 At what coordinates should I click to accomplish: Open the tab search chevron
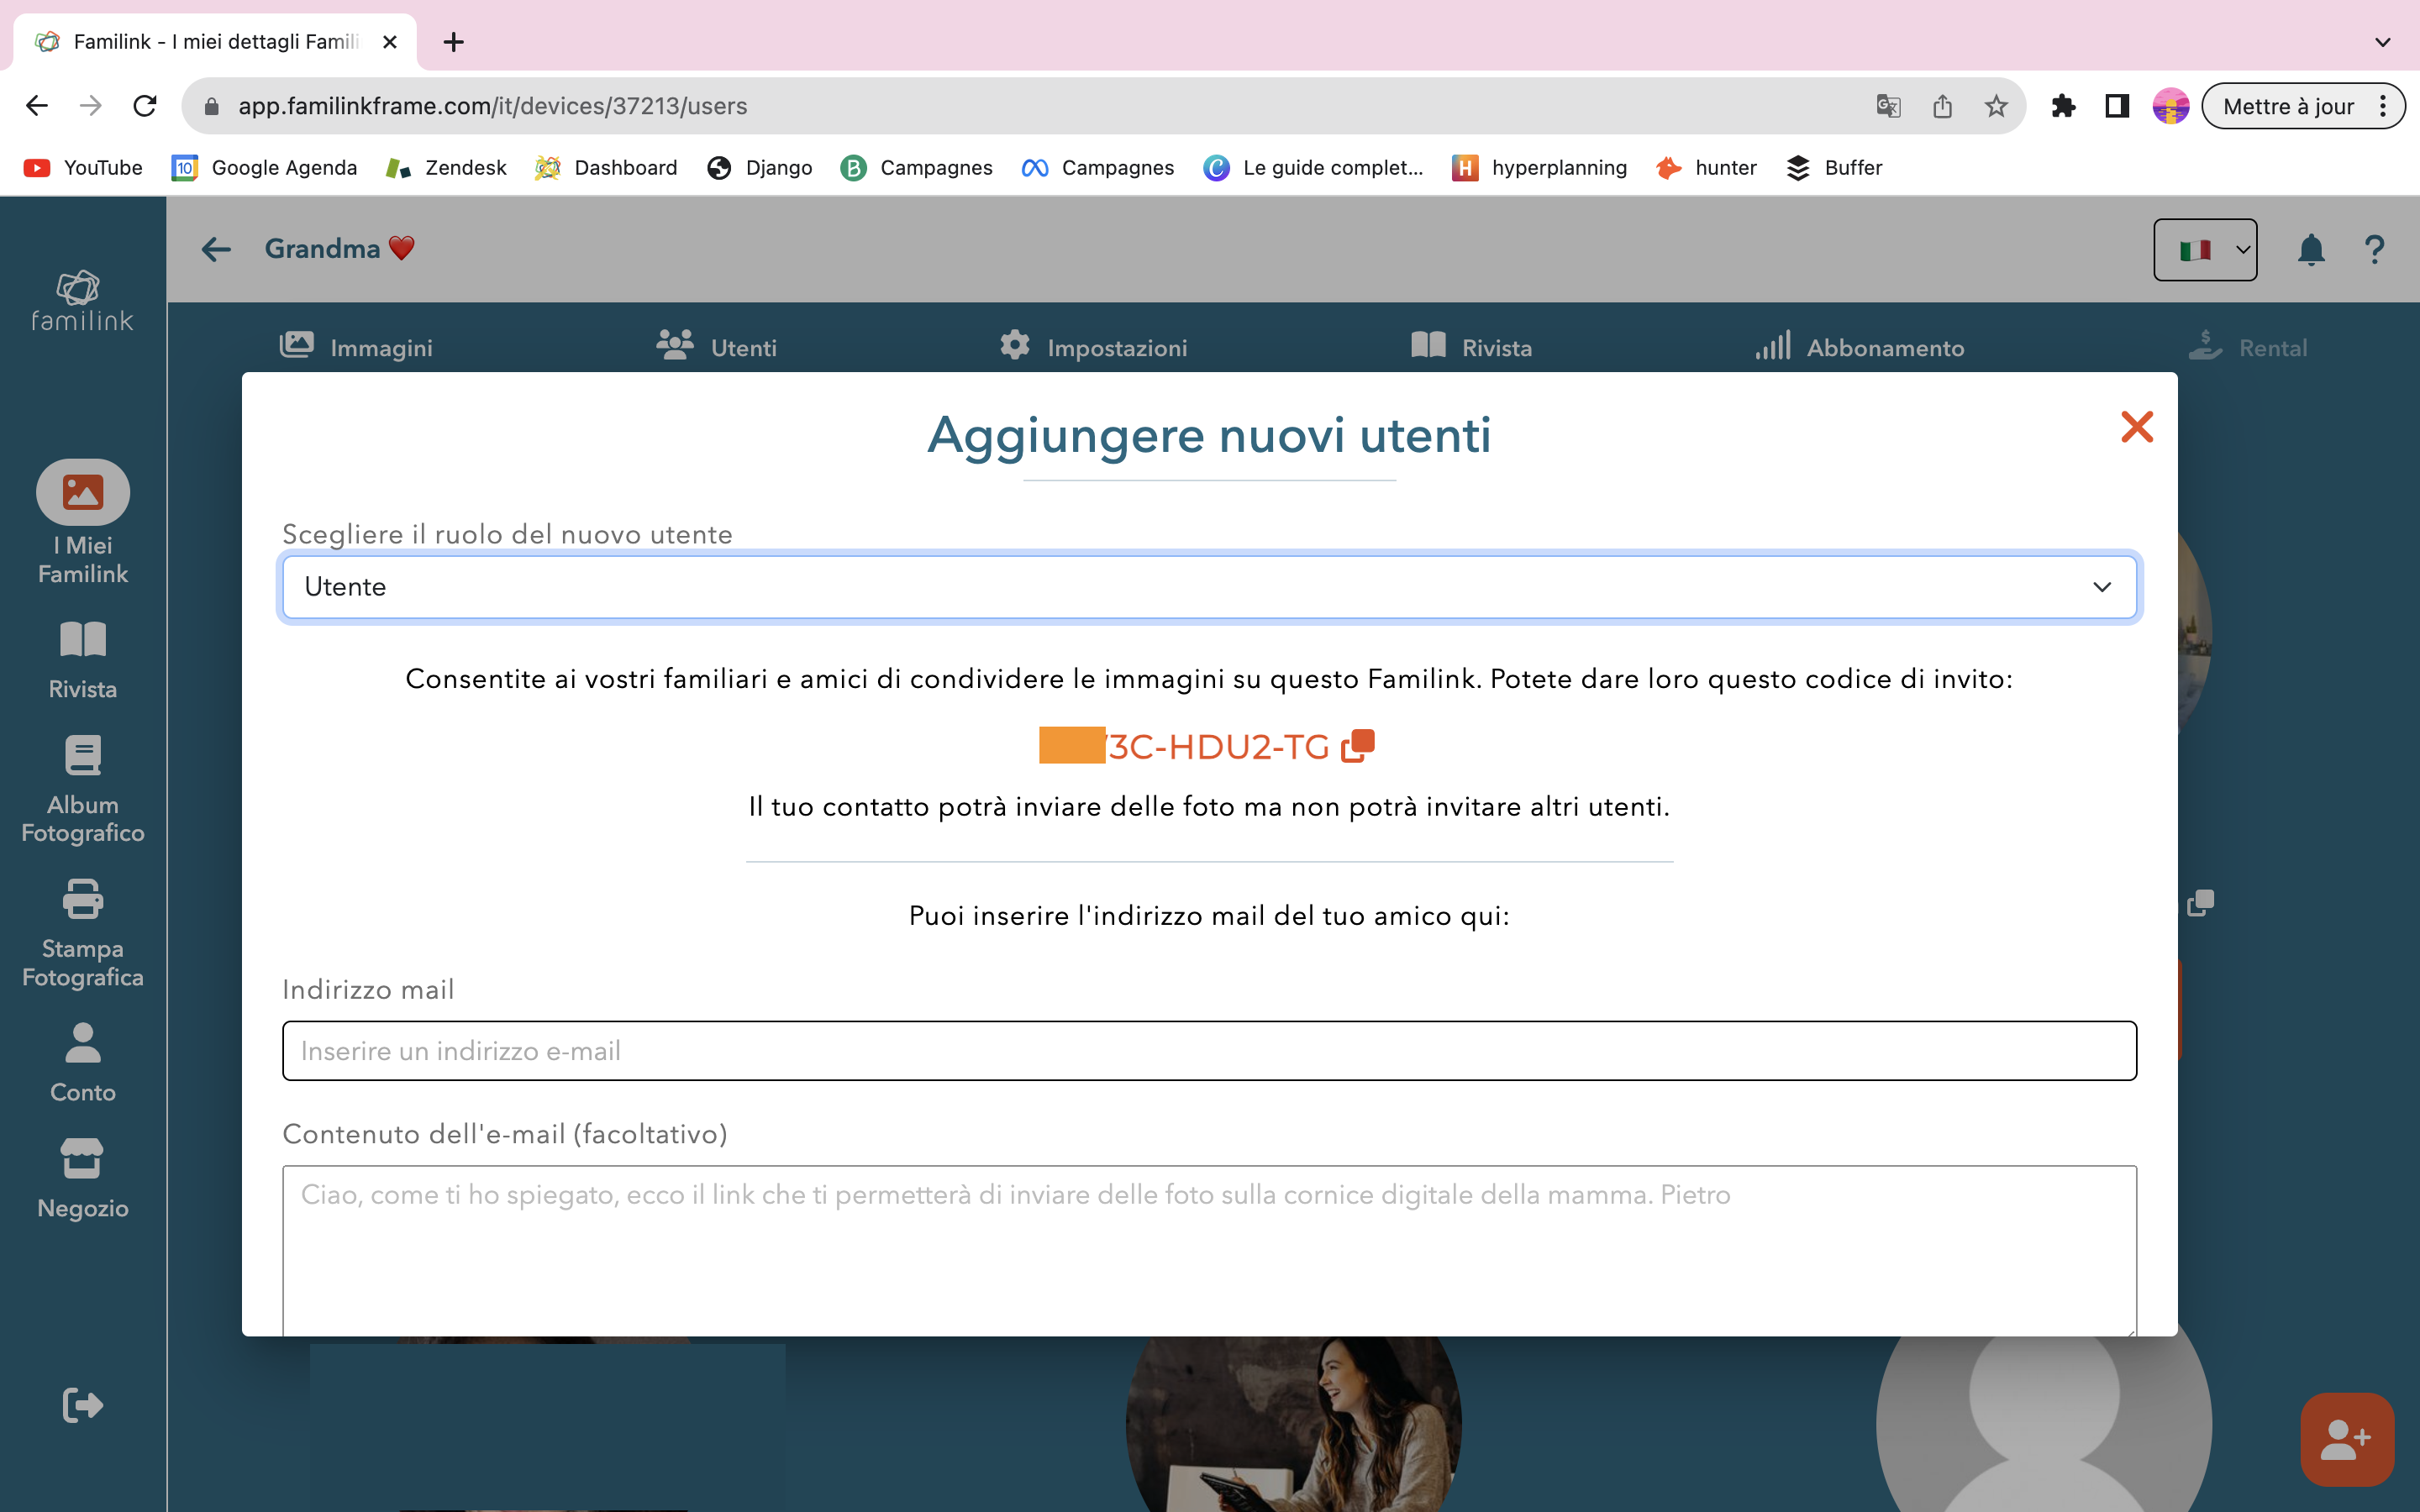click(x=2383, y=42)
